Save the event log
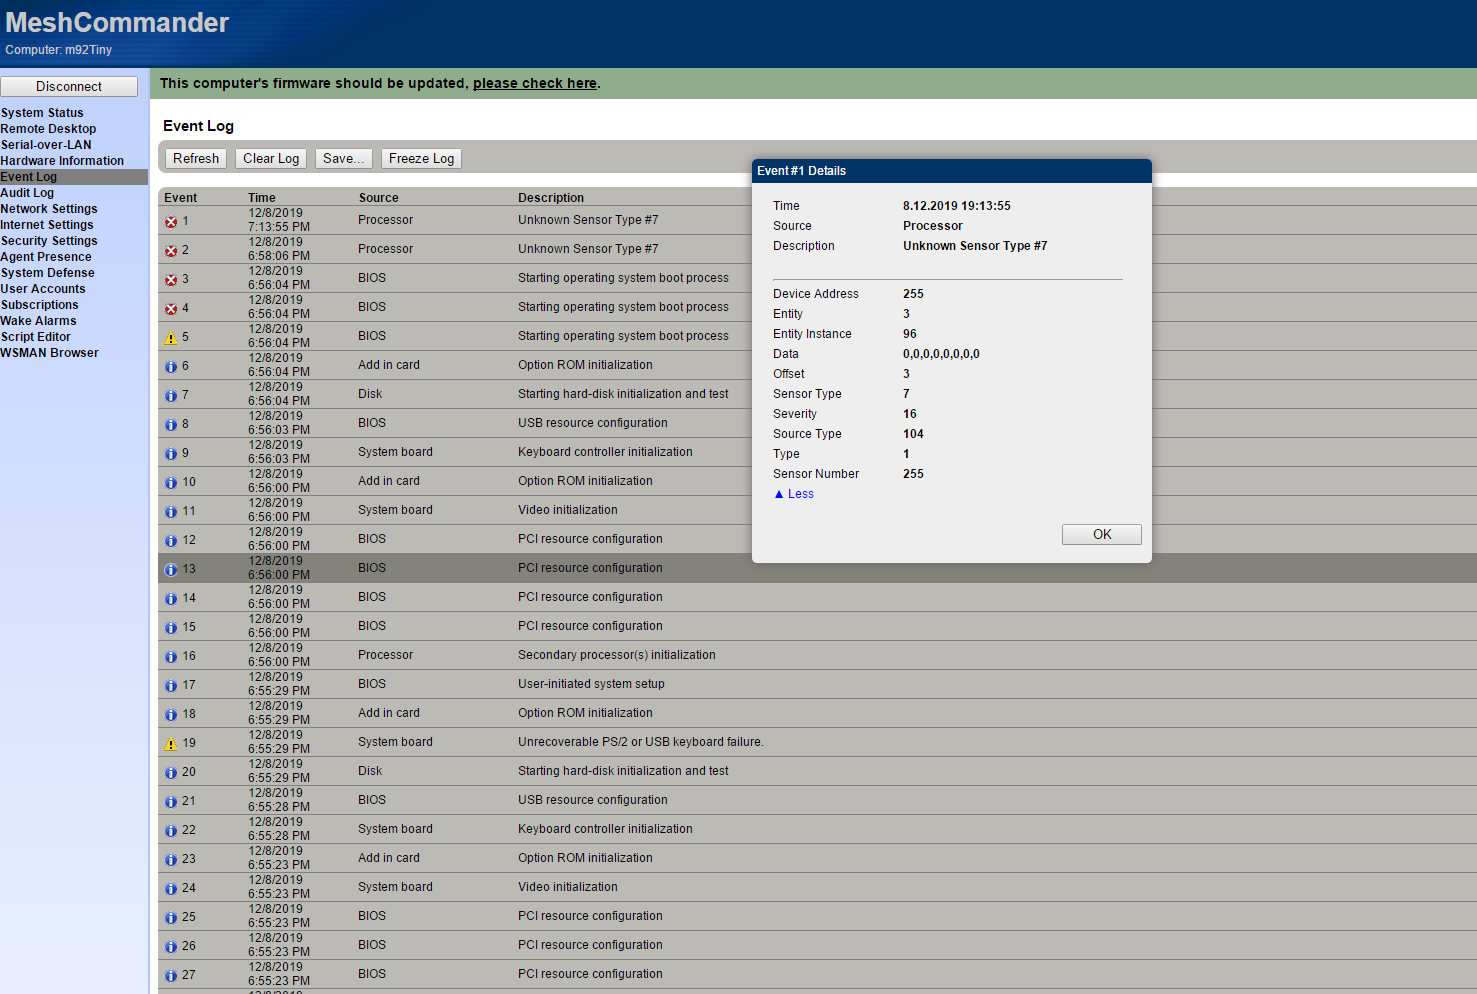 (x=344, y=158)
